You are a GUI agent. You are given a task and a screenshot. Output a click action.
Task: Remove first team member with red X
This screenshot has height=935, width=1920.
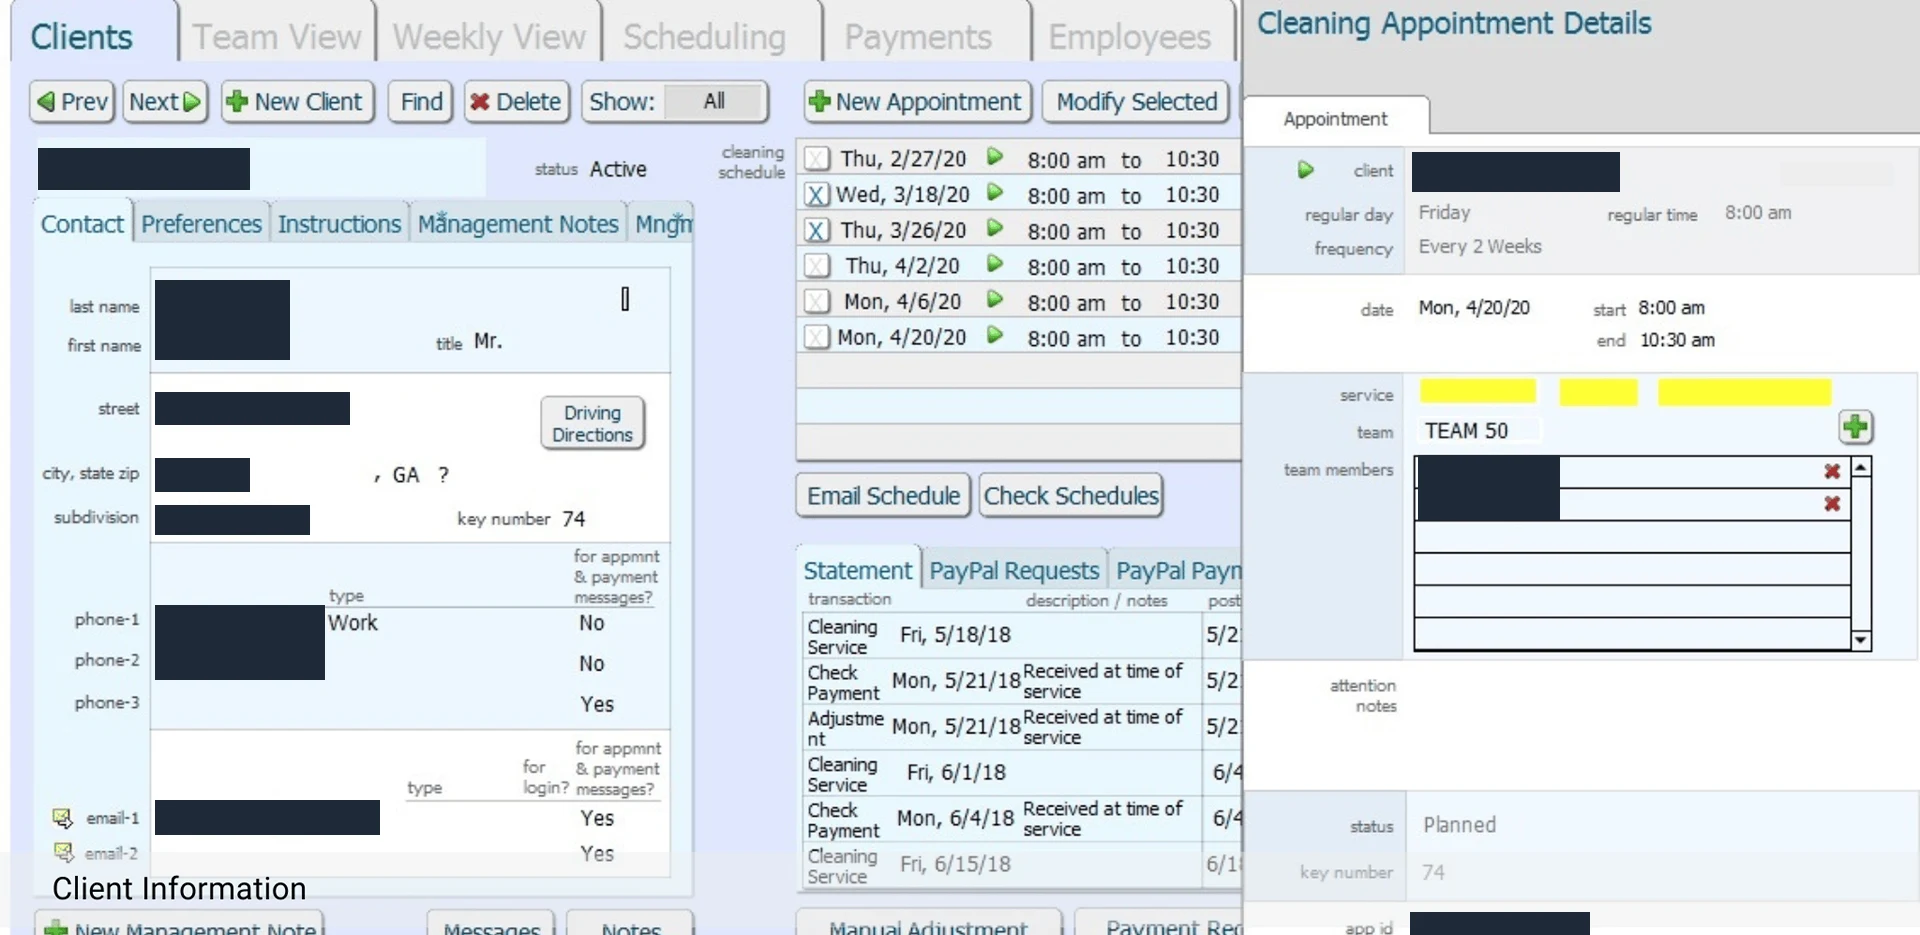1832,471
